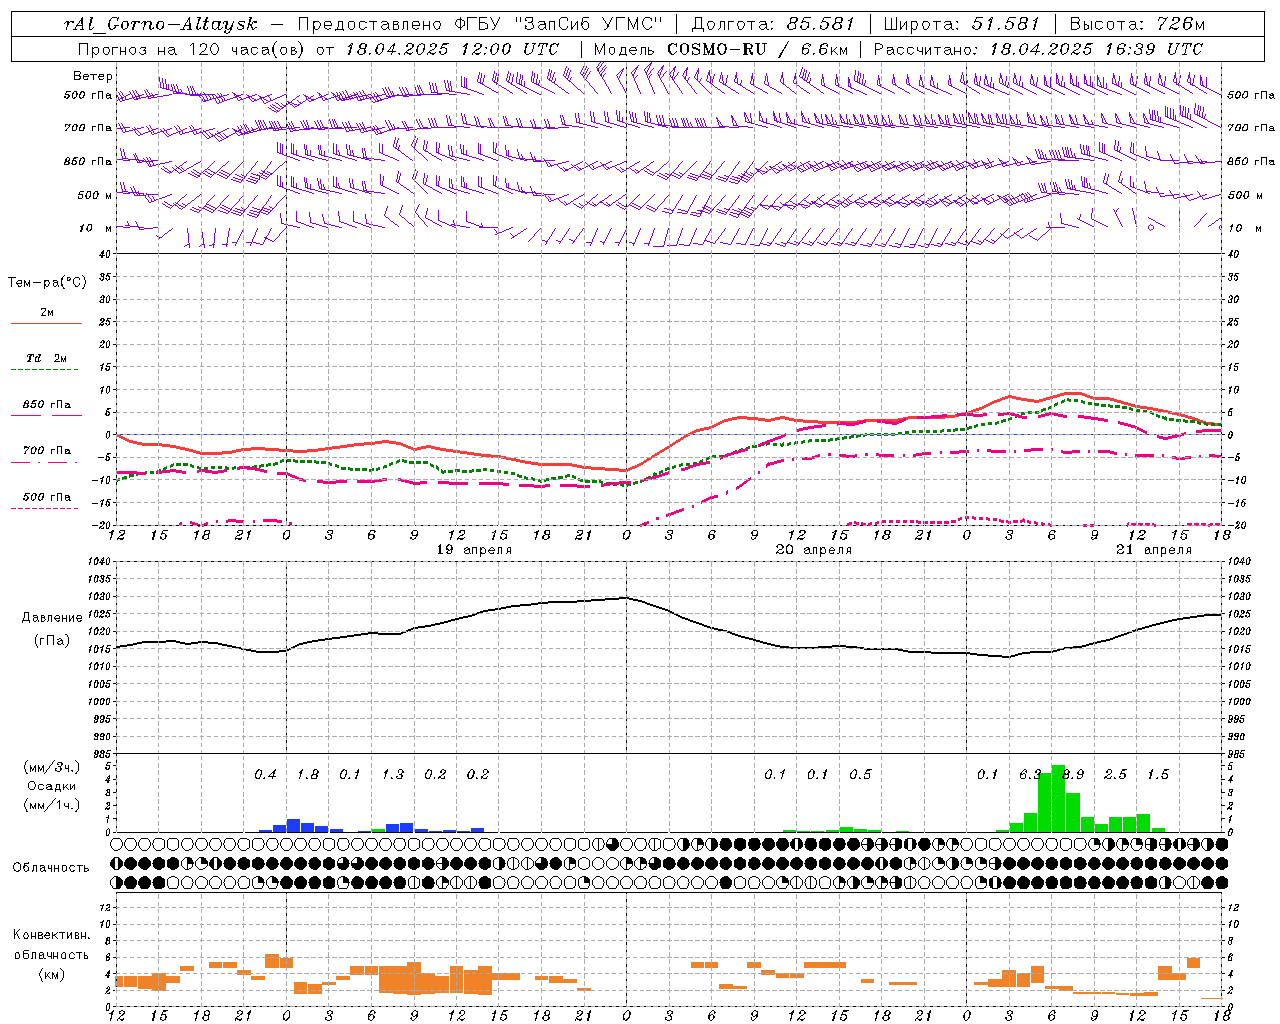This screenshot has height=1024, width=1280.
Task: Click the tallest green precipitation bar
Action: coord(1058,799)
